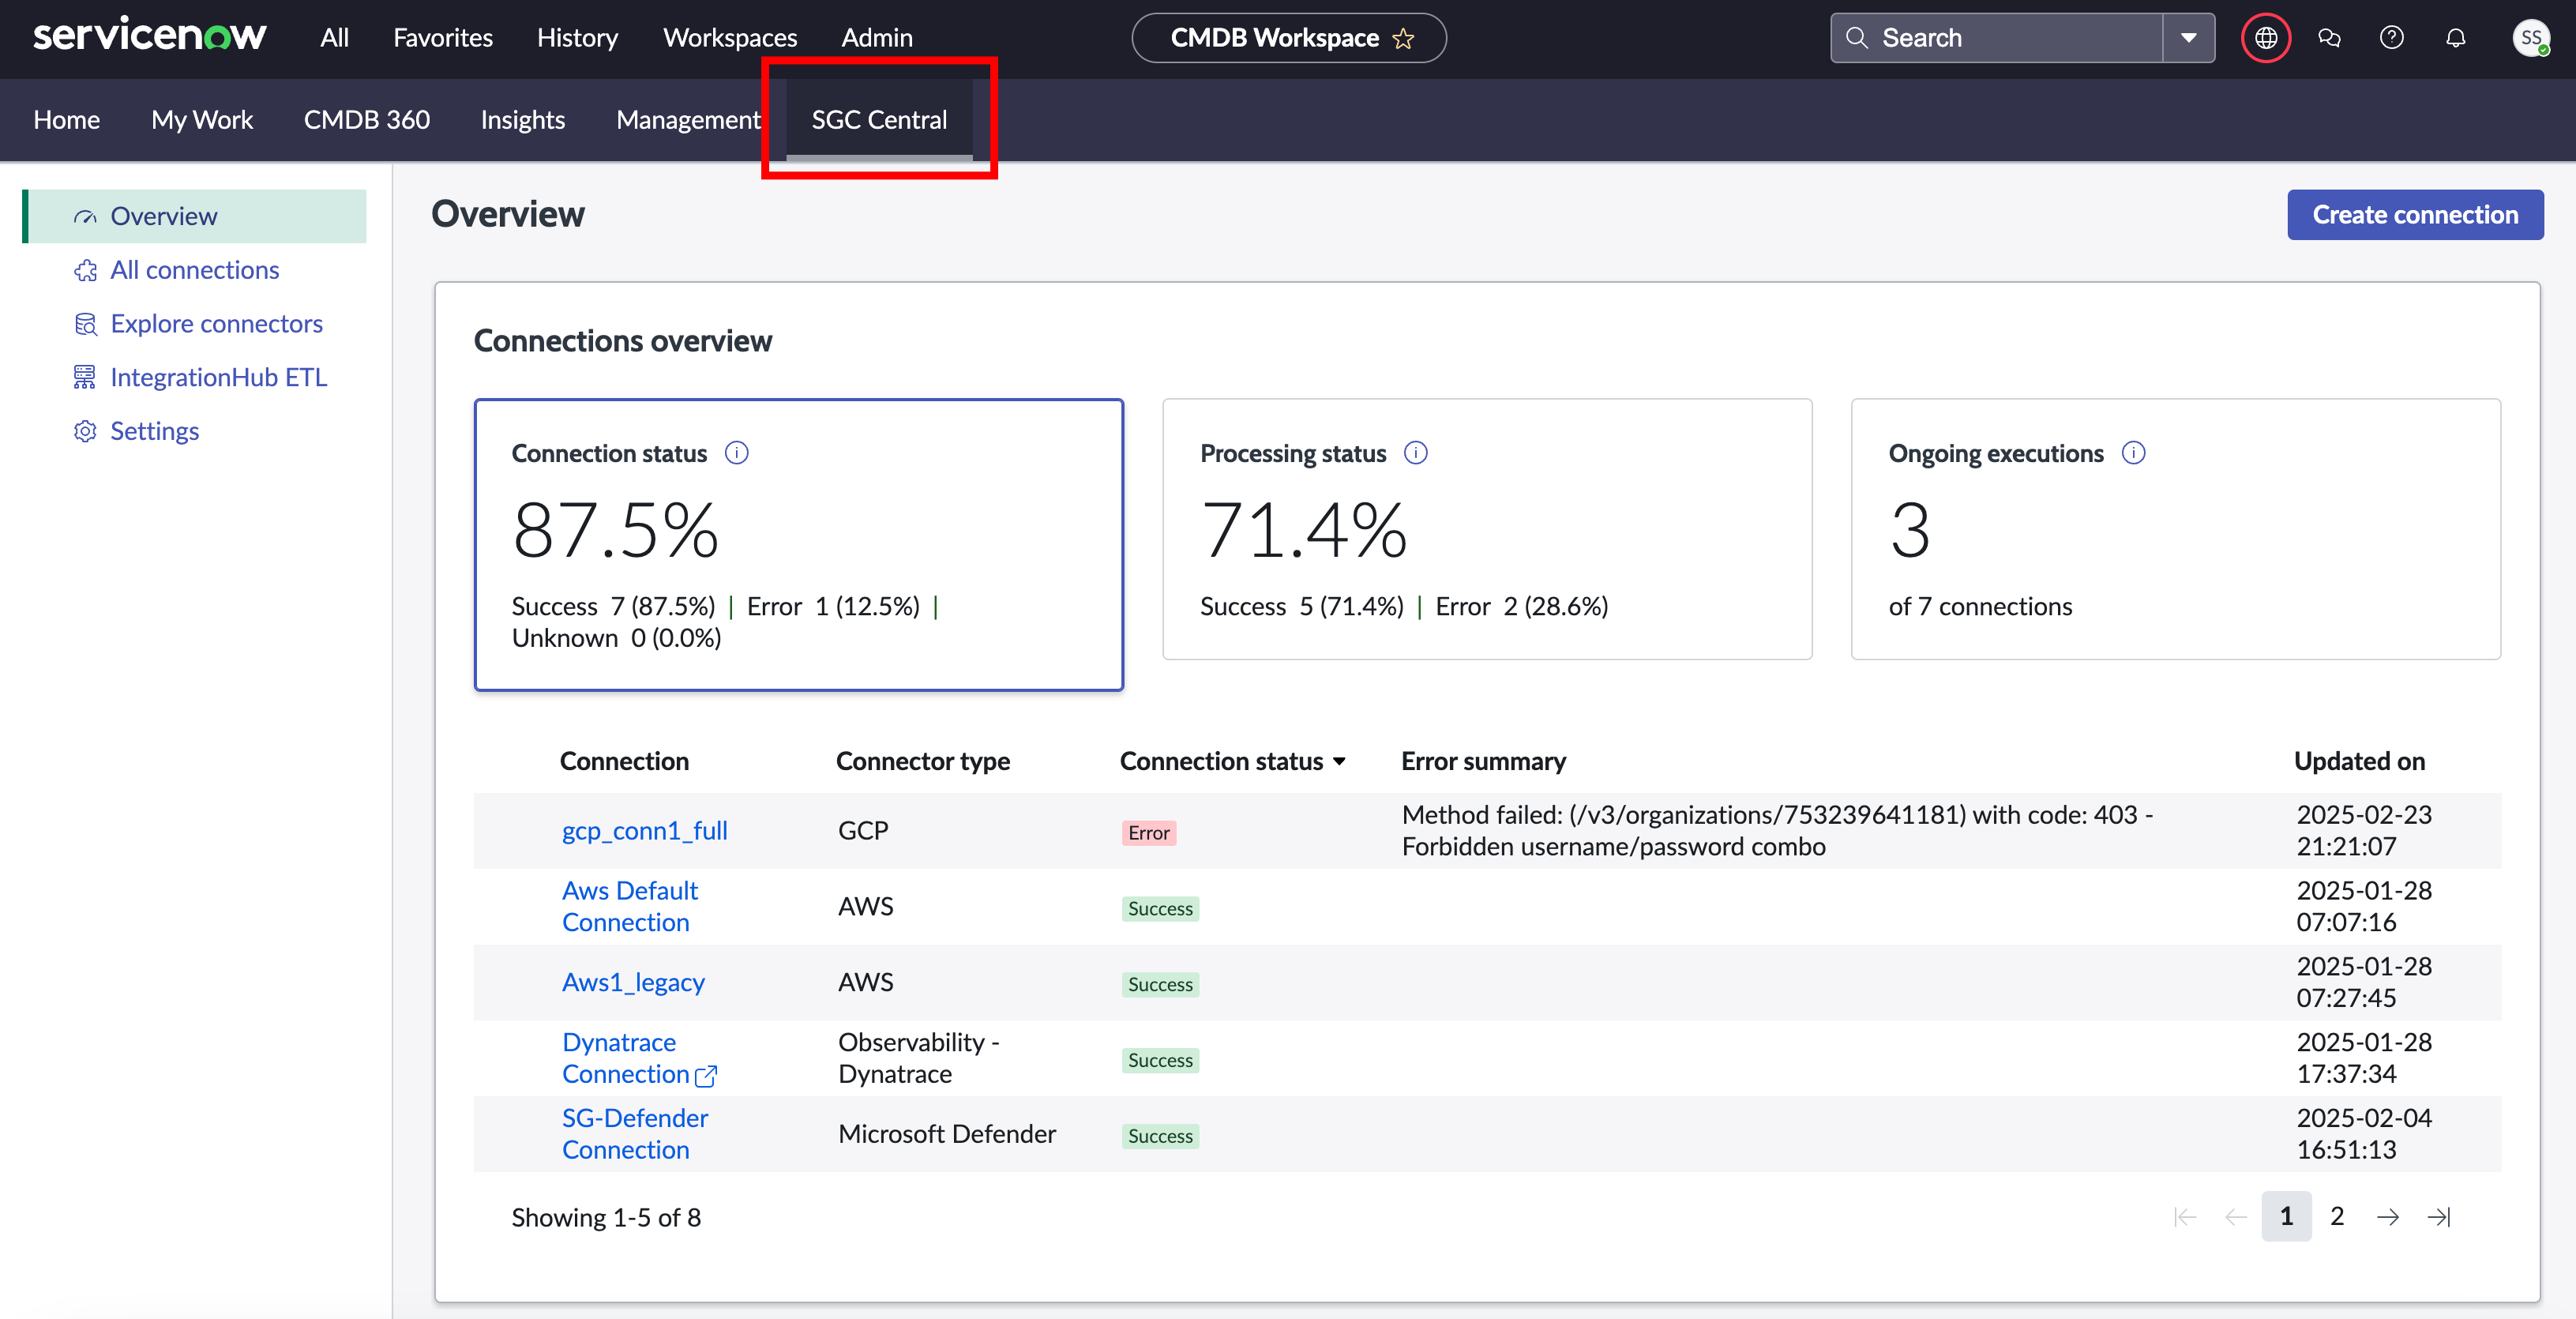Open the History menu

pyautogui.click(x=577, y=38)
